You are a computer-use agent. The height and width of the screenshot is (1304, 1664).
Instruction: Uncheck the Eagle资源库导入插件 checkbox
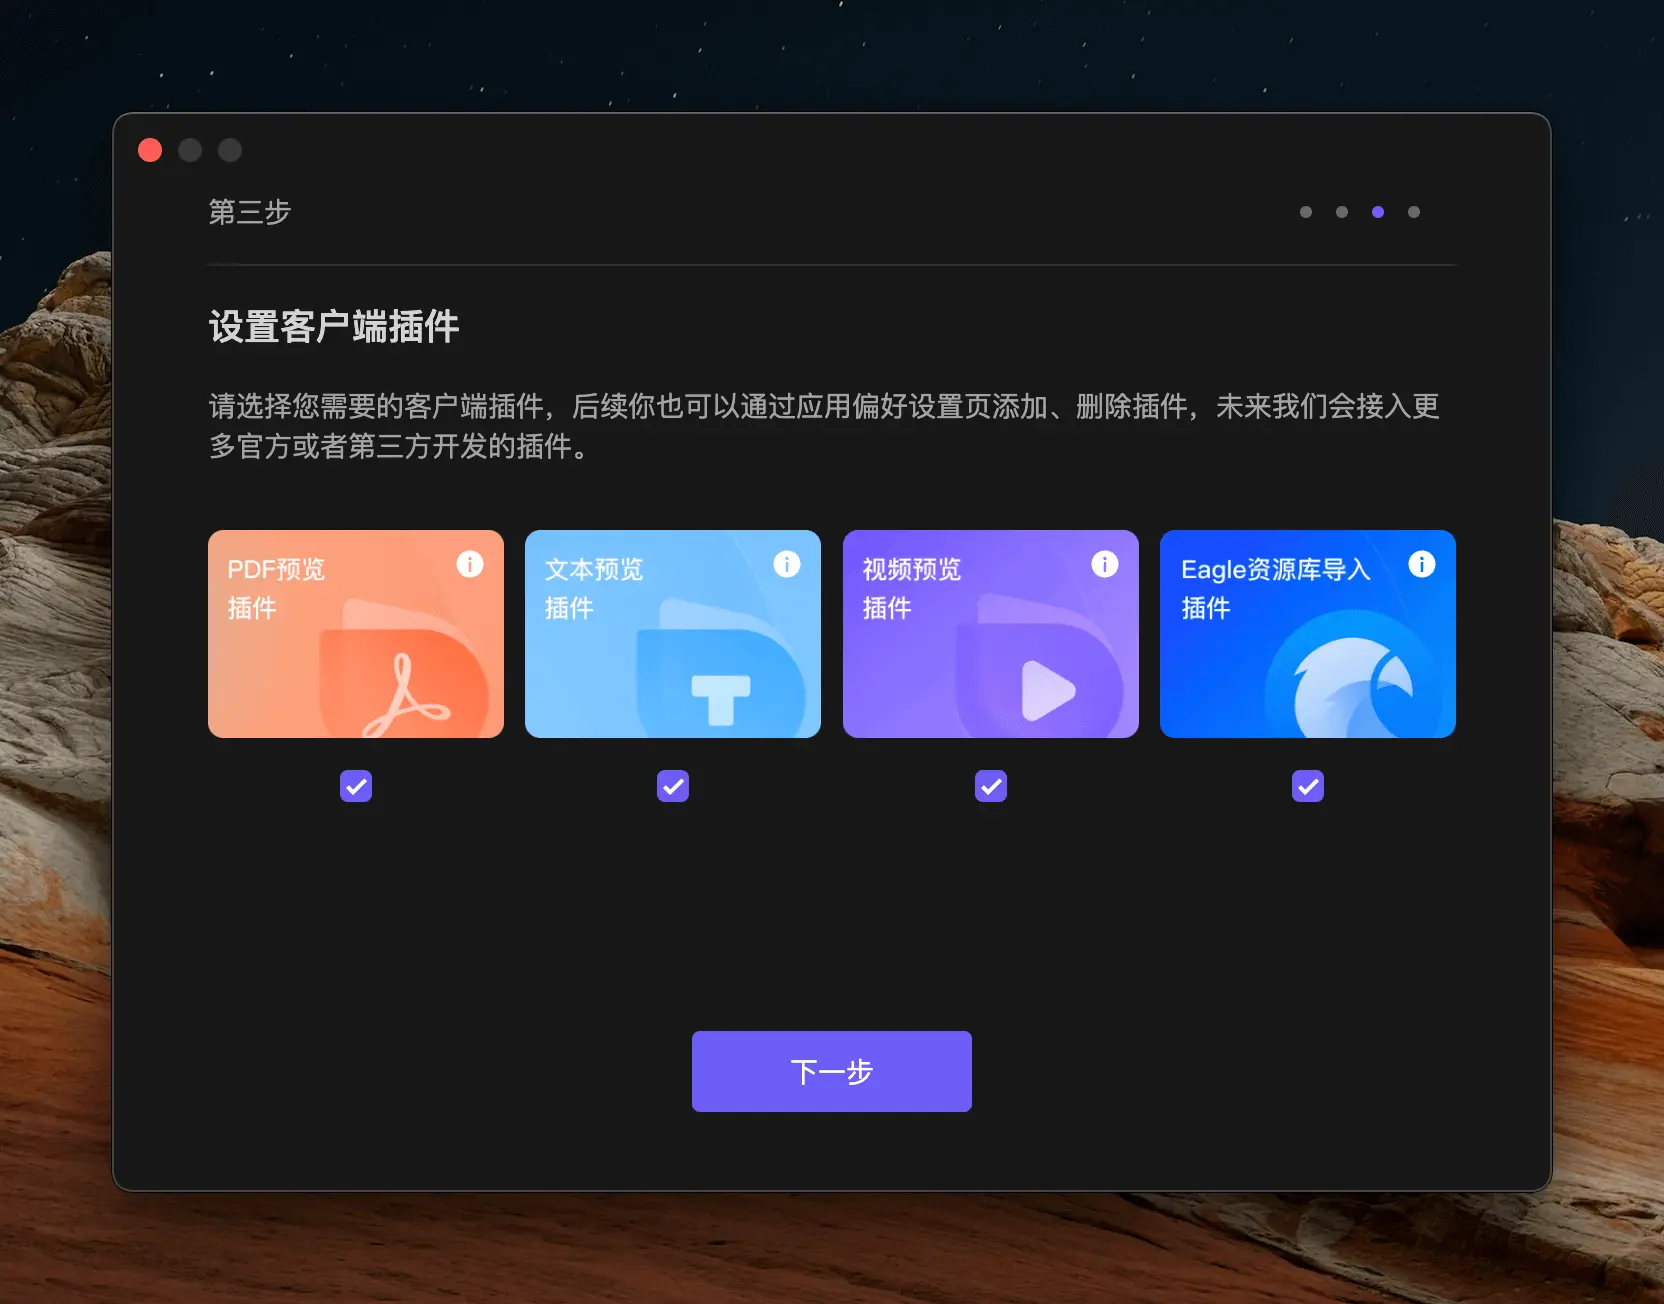pyautogui.click(x=1308, y=786)
